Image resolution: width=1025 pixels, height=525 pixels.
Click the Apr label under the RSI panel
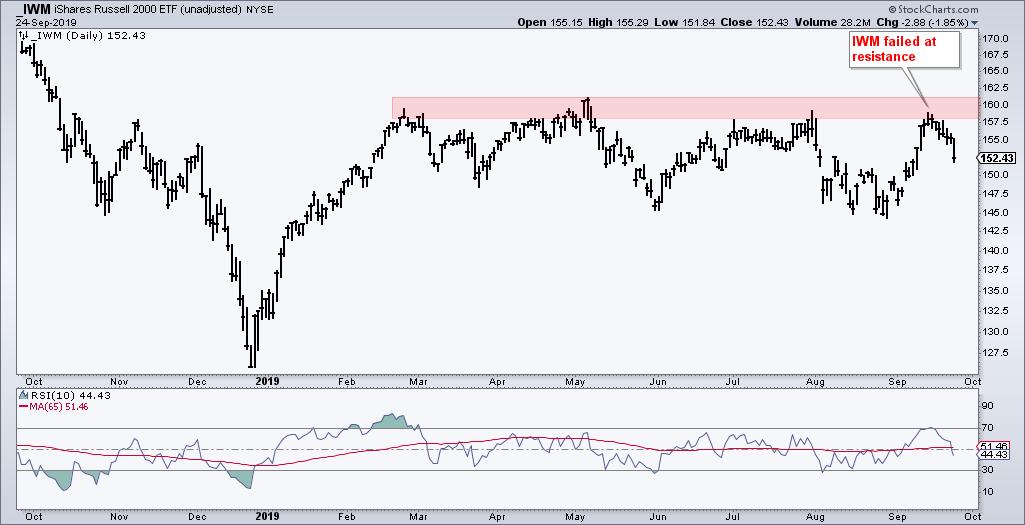(497, 517)
